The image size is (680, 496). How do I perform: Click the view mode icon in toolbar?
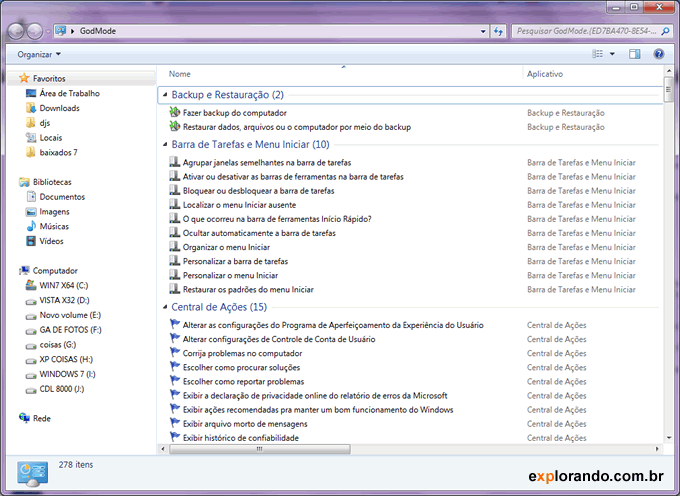[598, 54]
